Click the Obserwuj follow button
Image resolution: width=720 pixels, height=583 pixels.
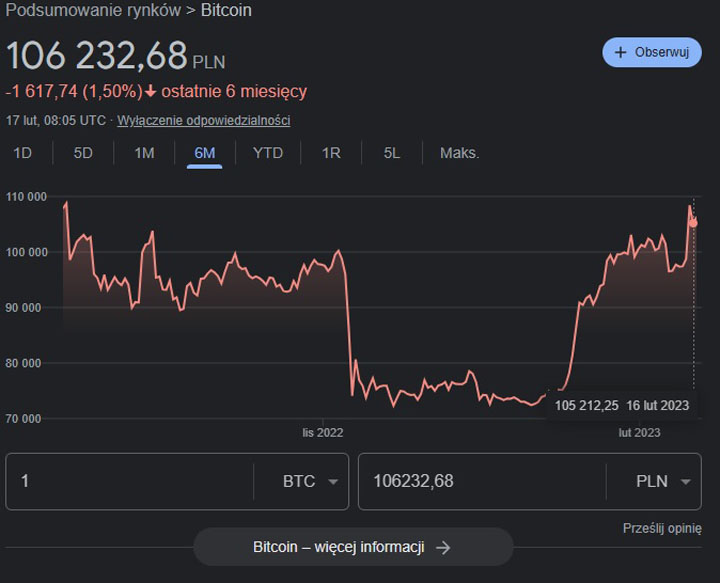point(651,52)
